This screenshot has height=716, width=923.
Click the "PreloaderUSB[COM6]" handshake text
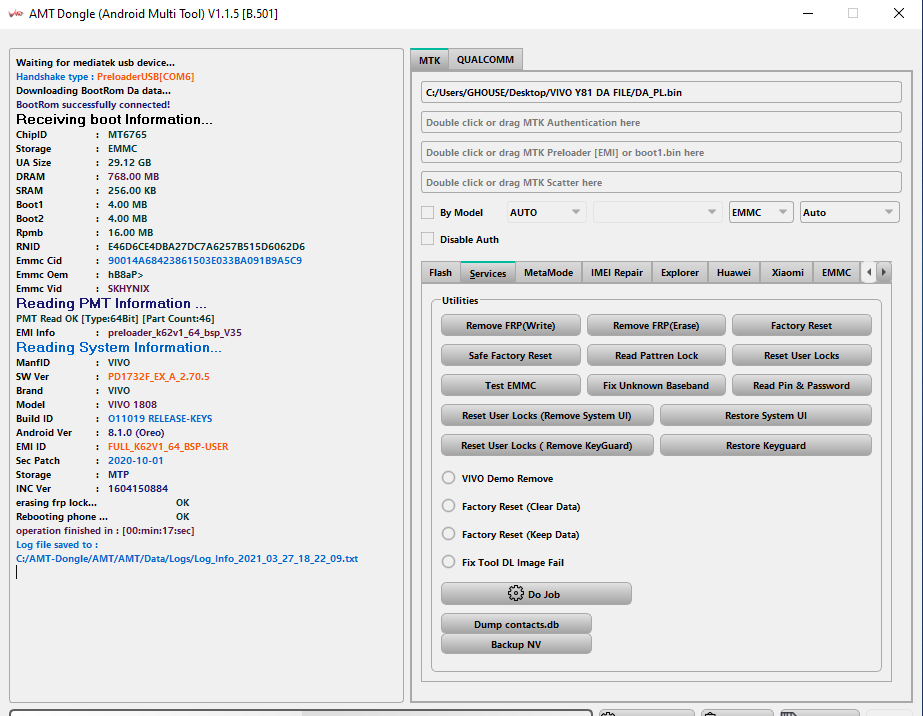coord(145,77)
